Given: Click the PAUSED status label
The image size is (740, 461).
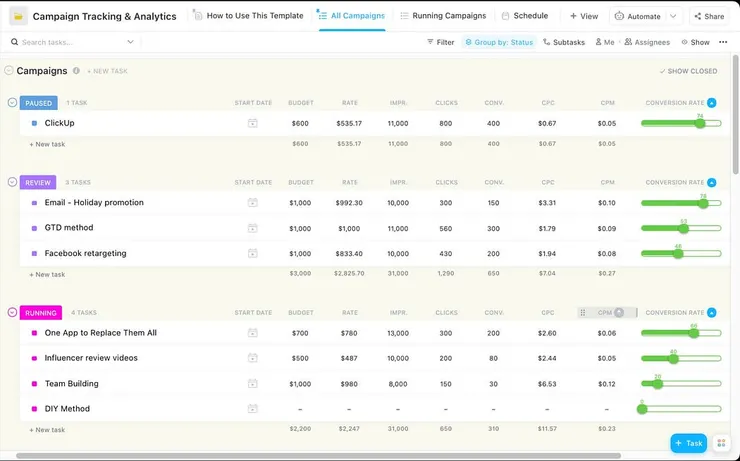Looking at the screenshot, I should click(39, 103).
